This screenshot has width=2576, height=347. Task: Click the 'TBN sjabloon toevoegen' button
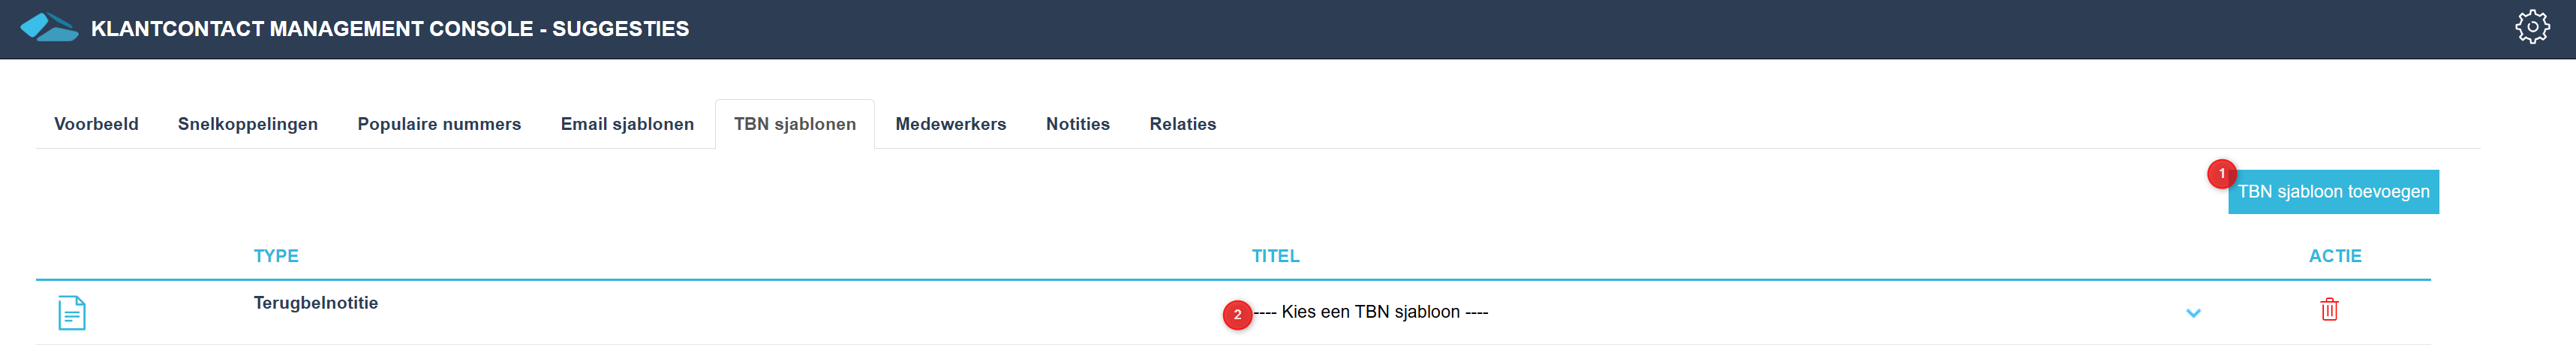click(x=2333, y=192)
